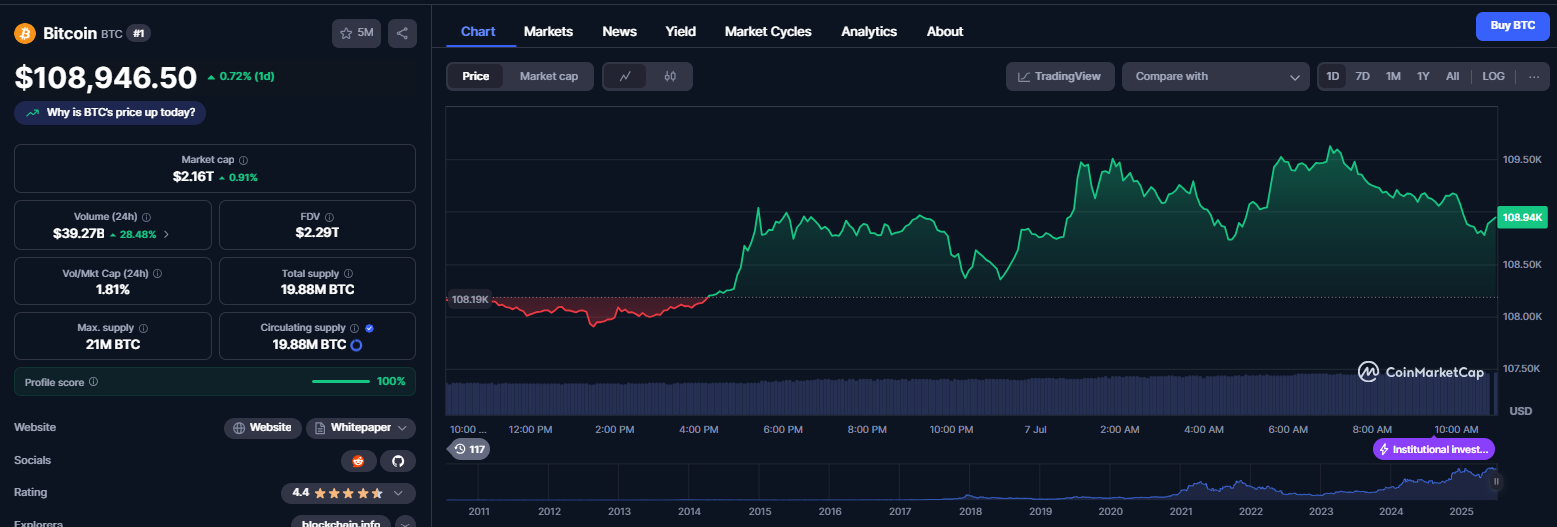Open the Reddit social icon
This screenshot has width=1557, height=527.
pyautogui.click(x=358, y=461)
